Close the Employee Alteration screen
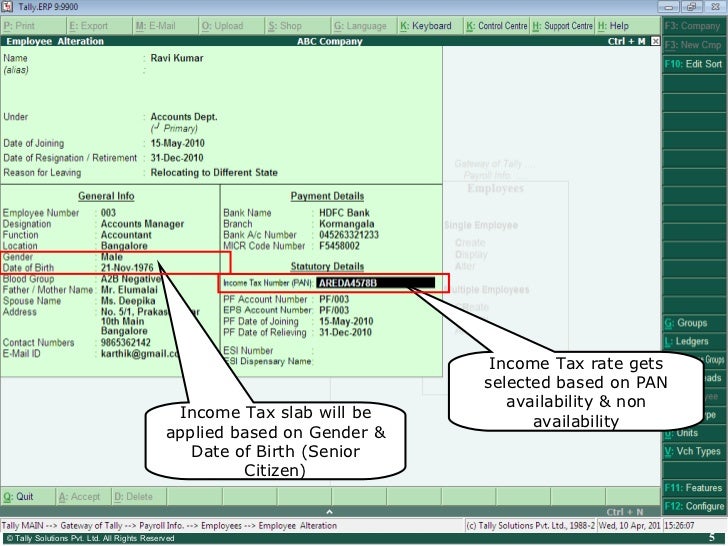Viewport: 728px width, 546px height. 655,41
